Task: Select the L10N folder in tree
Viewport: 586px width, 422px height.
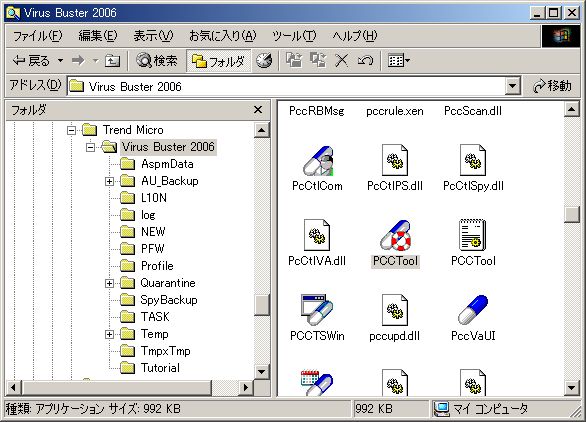Action: pyautogui.click(x=144, y=198)
